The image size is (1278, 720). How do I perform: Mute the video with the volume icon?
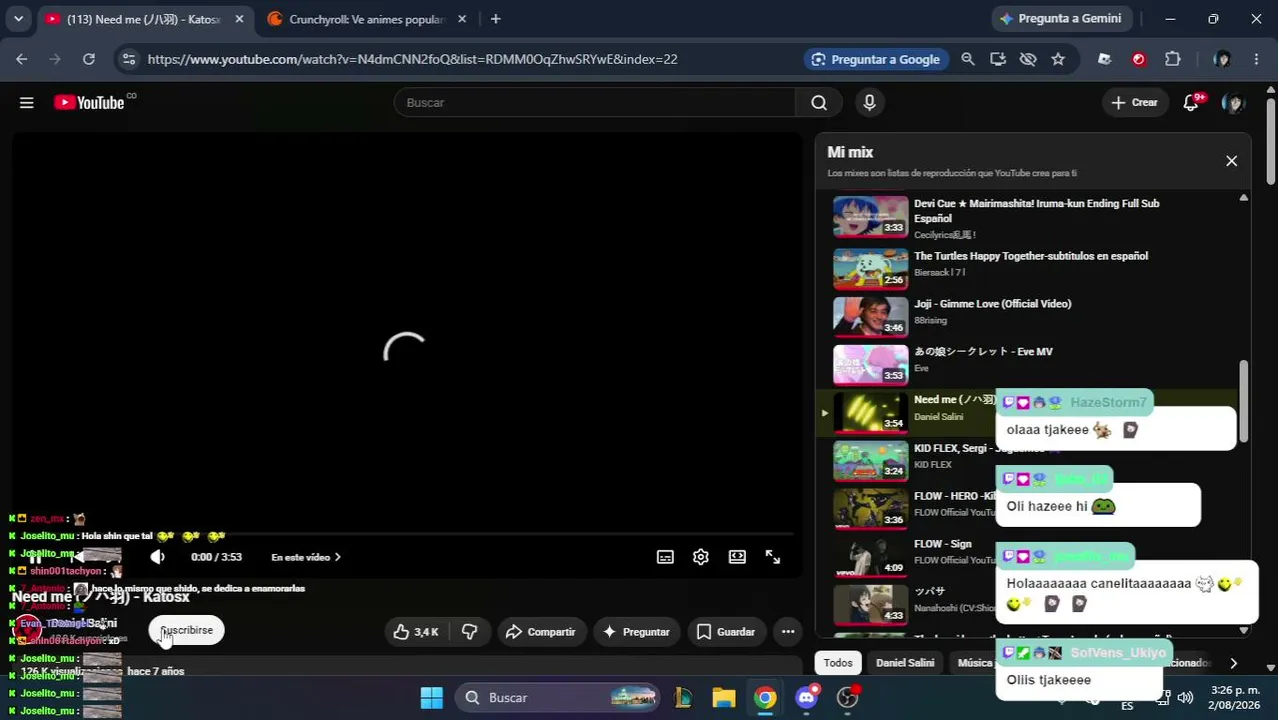[157, 557]
